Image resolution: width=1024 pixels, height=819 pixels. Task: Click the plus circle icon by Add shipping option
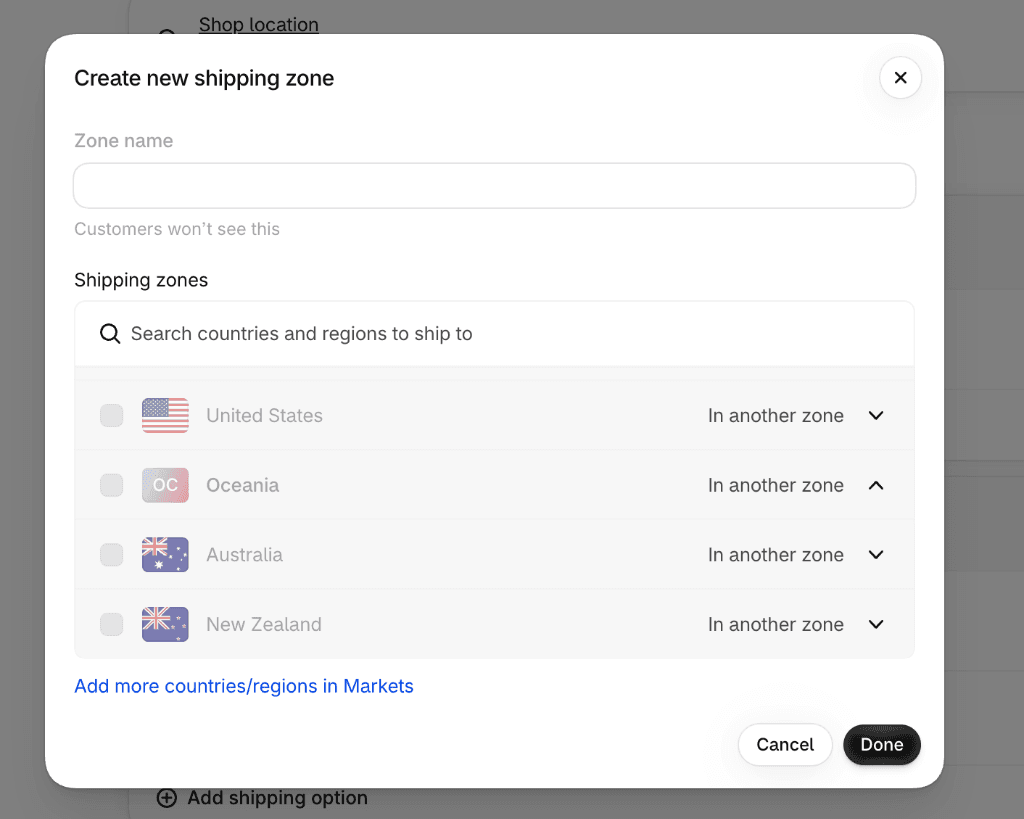167,798
